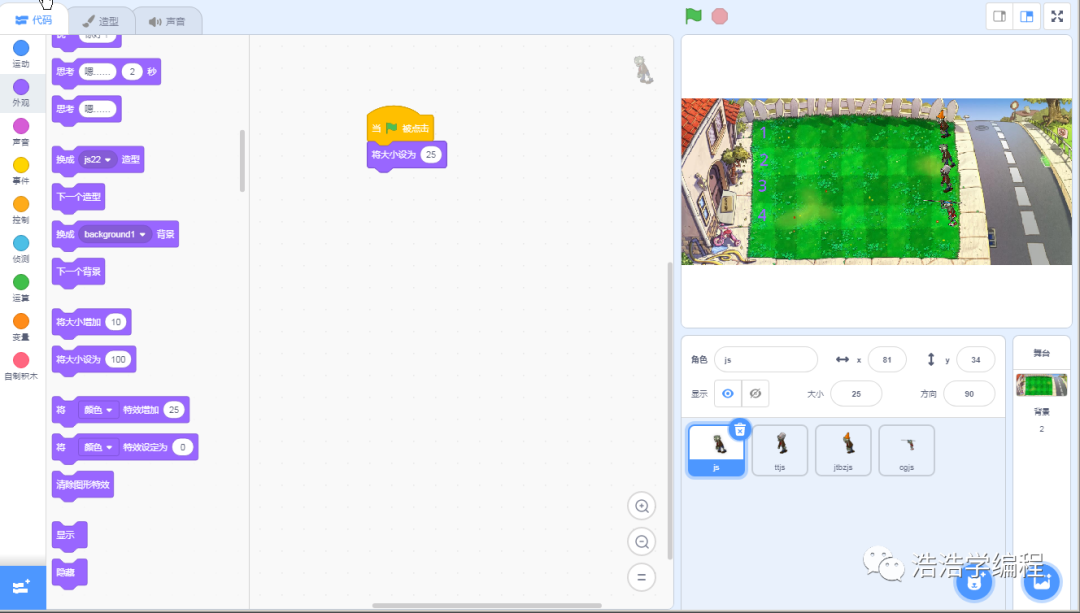Select the stage backdrop thumbnail
The width and height of the screenshot is (1080, 613).
tap(1041, 385)
